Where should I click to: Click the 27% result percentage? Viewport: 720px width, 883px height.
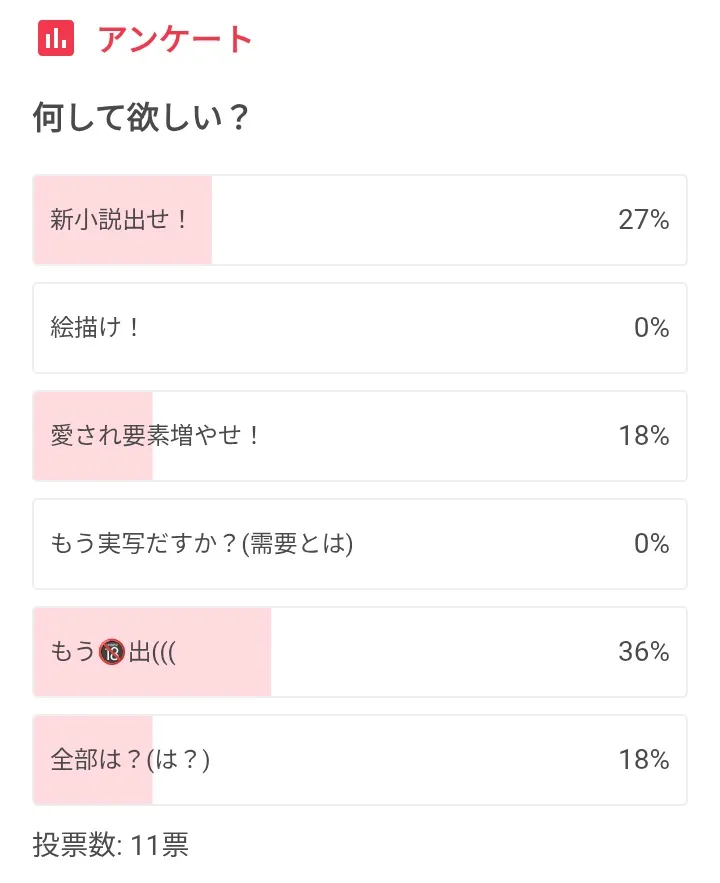[x=643, y=220]
